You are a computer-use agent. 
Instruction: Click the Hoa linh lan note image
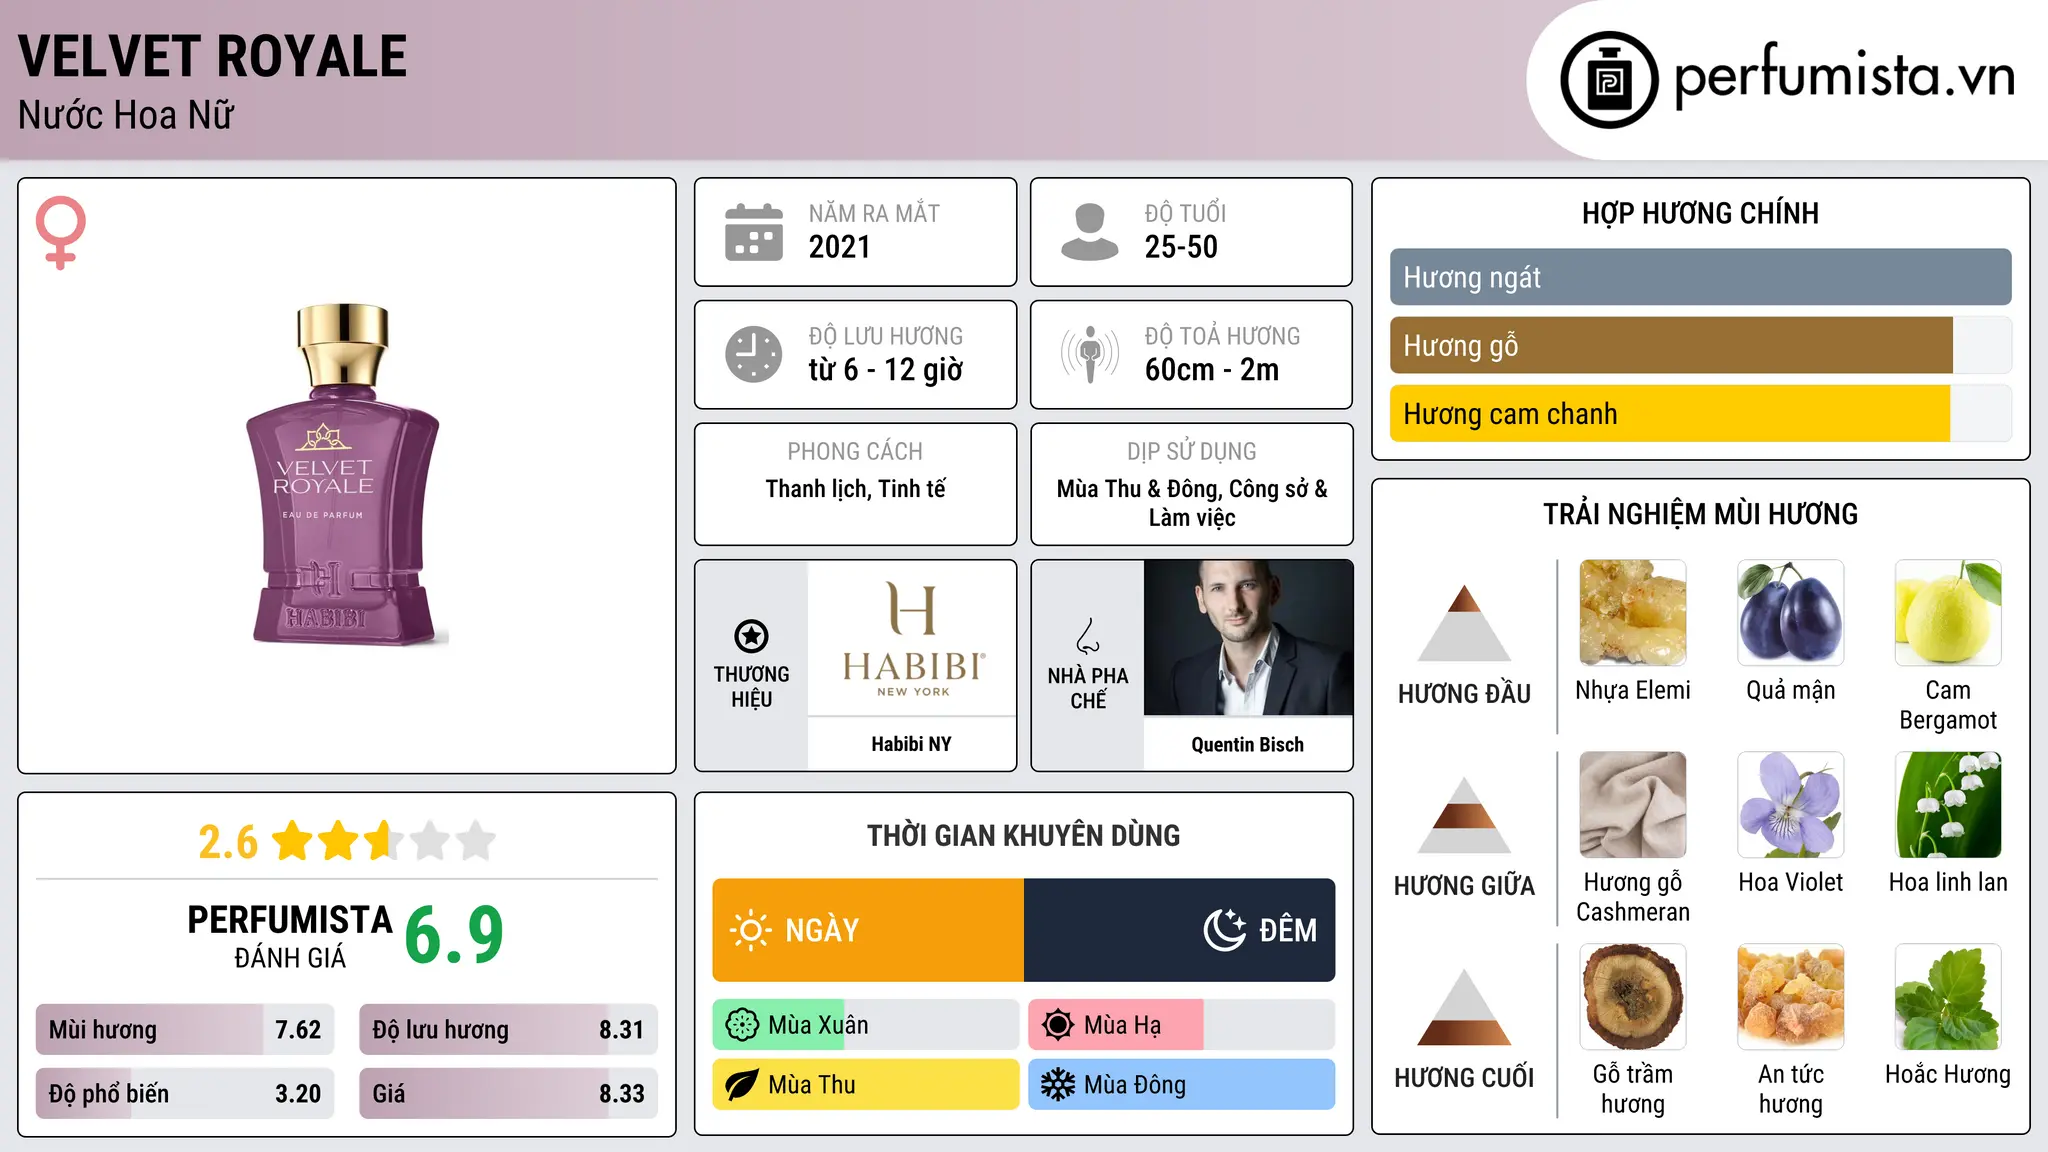click(x=1948, y=805)
